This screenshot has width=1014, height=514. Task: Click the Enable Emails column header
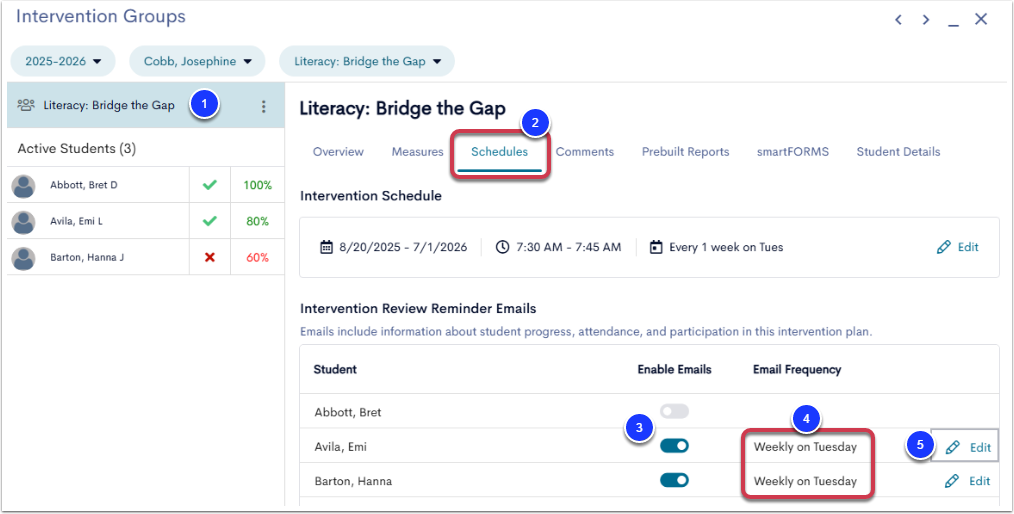(674, 370)
